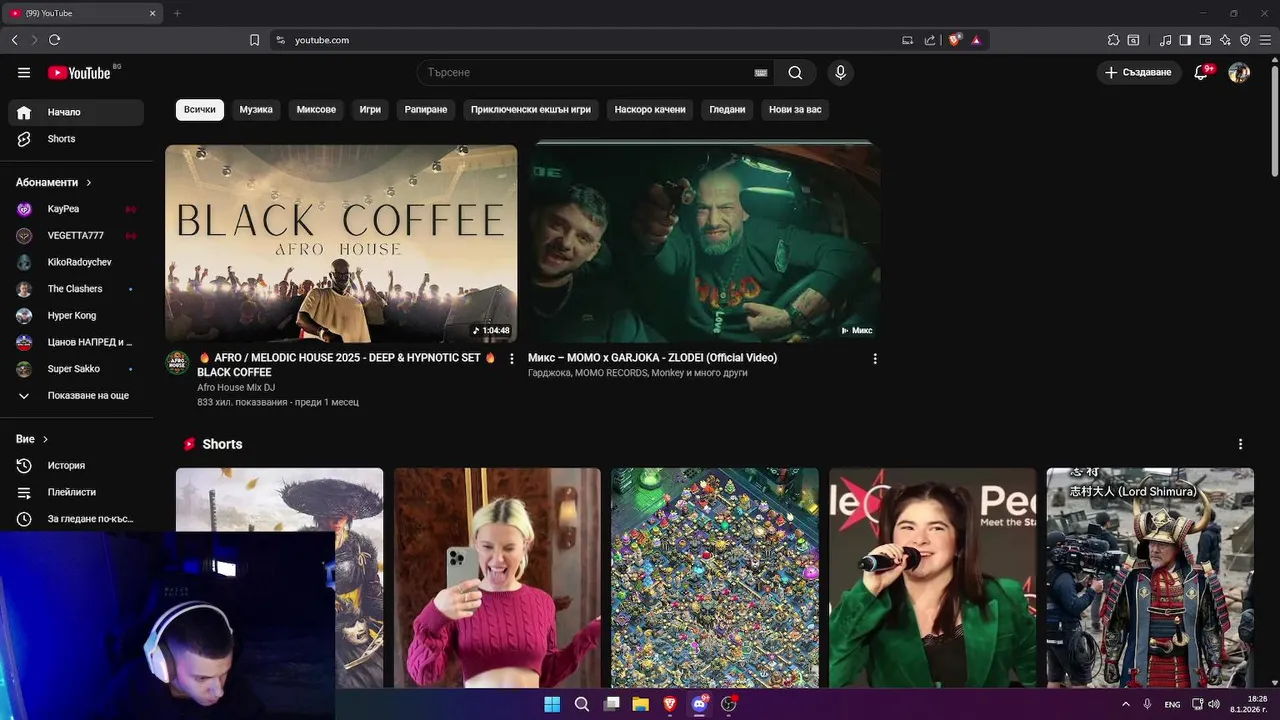Open the Afro House Mix DJ channel avatar
Screen dimensions: 1280x720
tap(177, 363)
